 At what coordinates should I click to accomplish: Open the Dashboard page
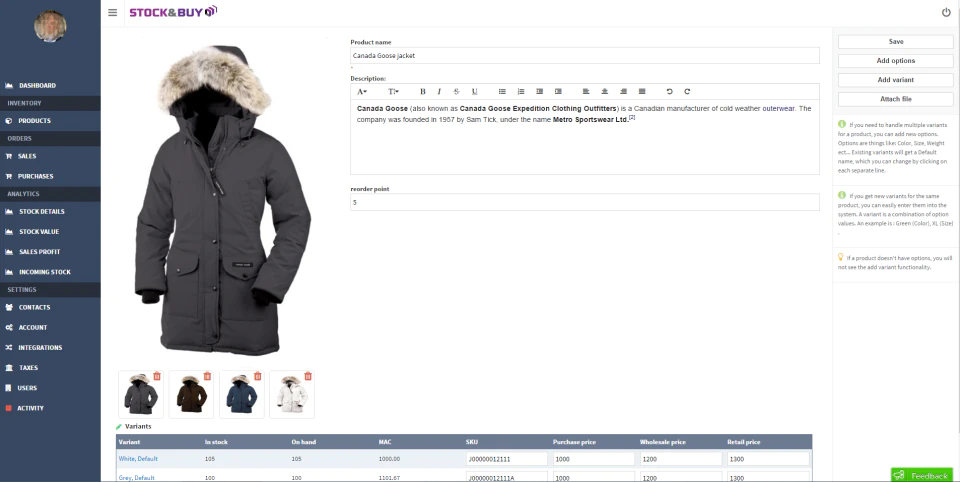point(37,85)
